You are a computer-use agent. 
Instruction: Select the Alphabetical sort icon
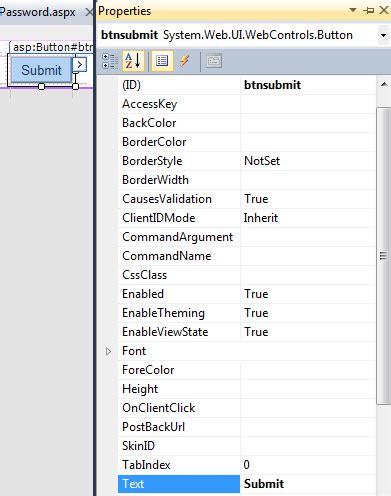(133, 61)
